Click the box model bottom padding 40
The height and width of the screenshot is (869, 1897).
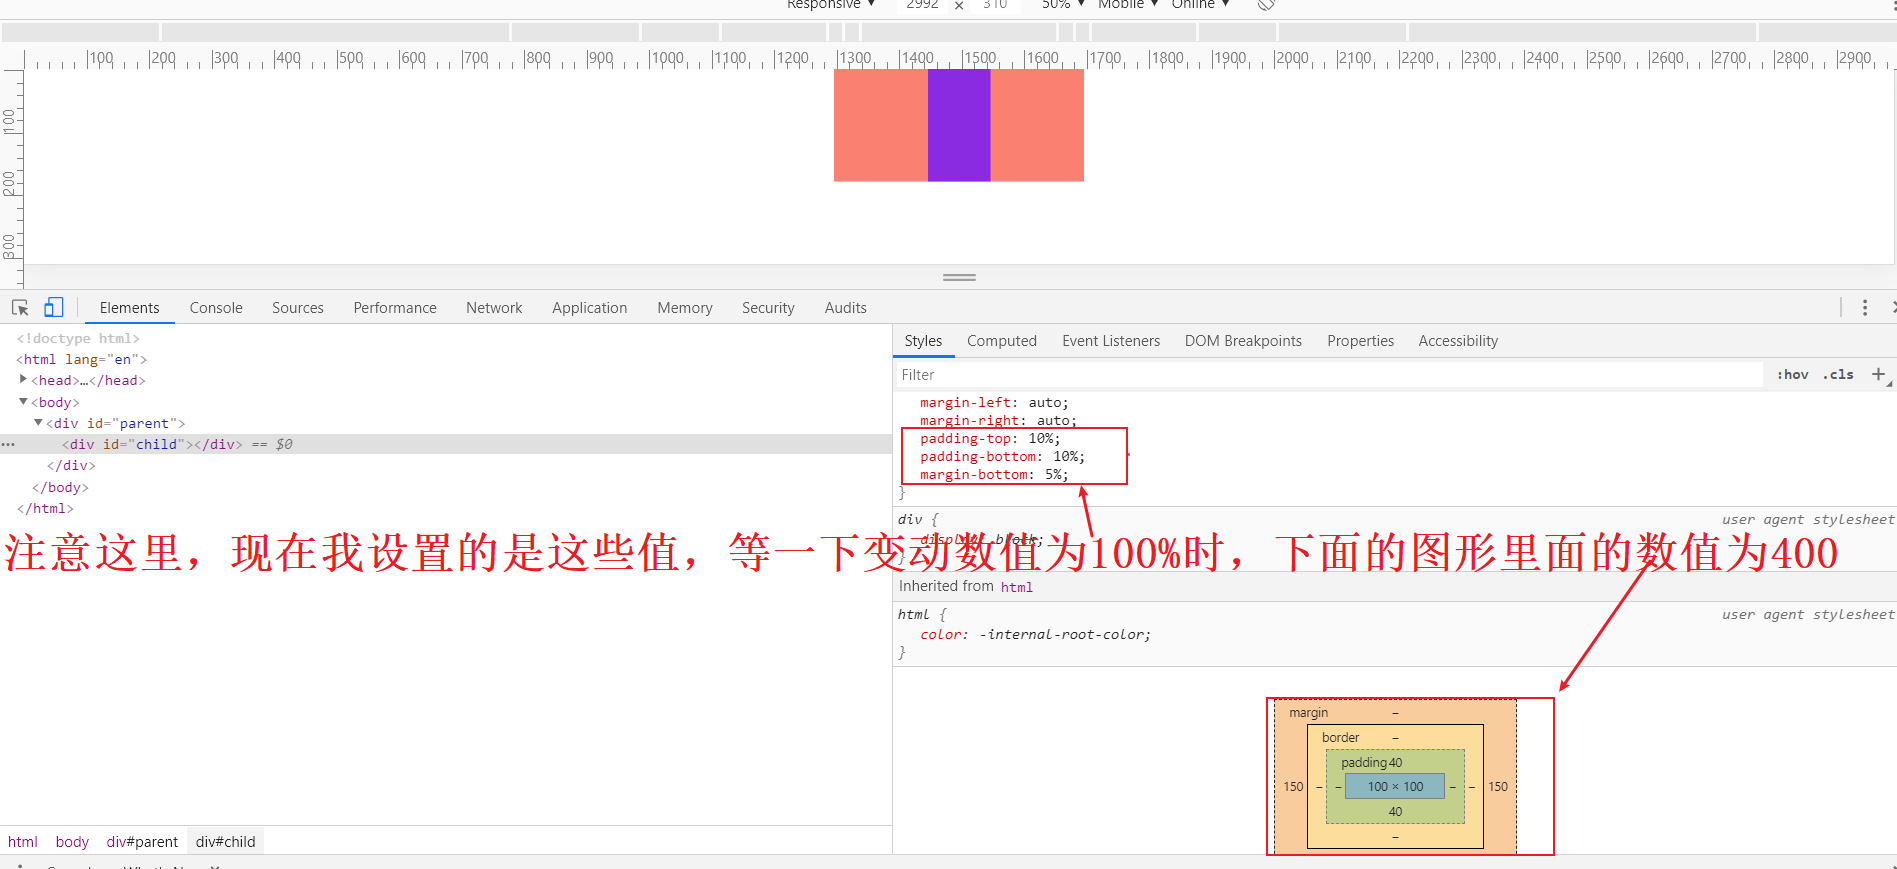tap(1395, 812)
